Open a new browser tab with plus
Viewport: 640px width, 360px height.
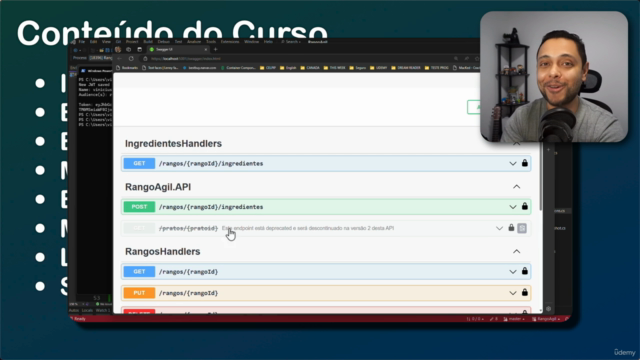[x=216, y=49]
